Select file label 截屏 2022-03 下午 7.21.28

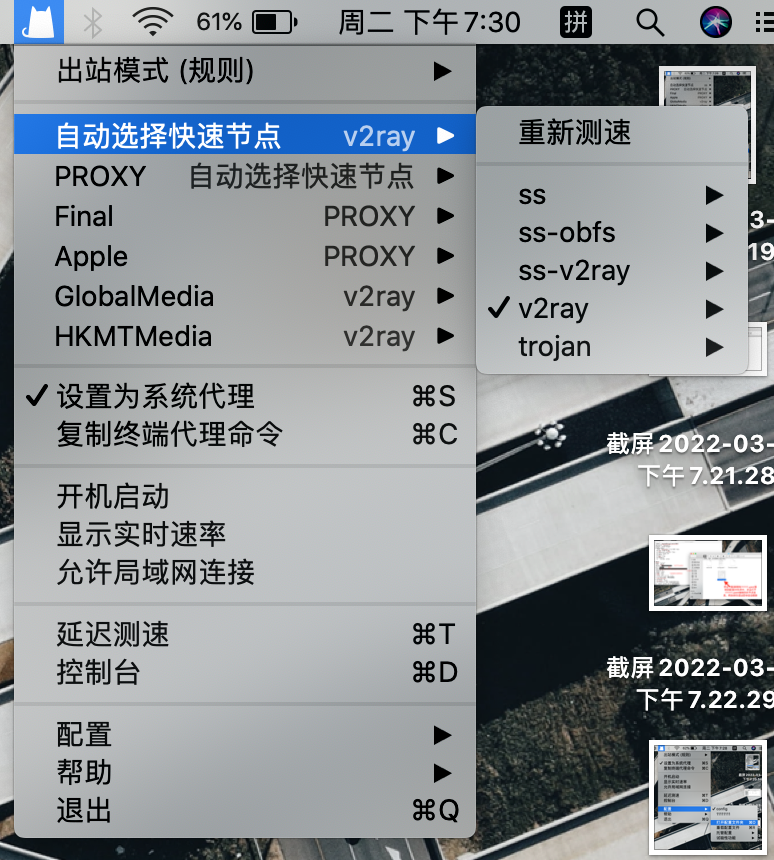[x=690, y=460]
